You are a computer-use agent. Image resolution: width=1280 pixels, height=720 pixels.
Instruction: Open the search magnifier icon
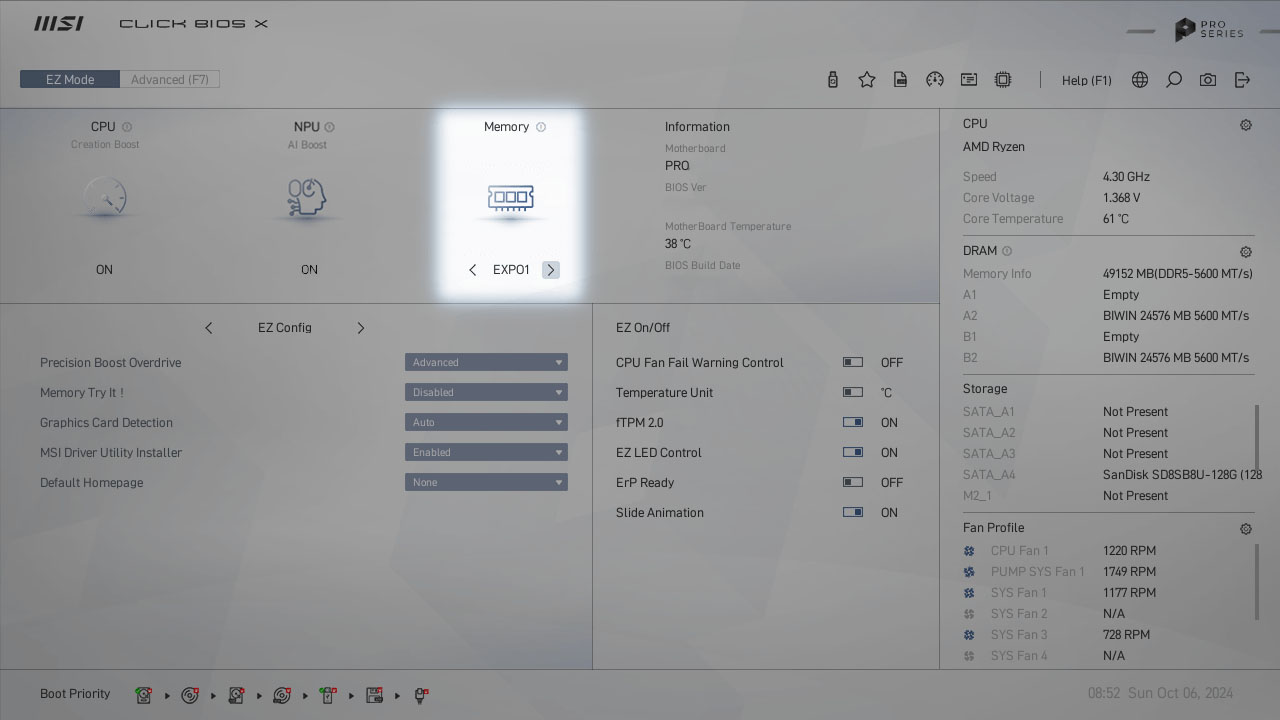1174,80
